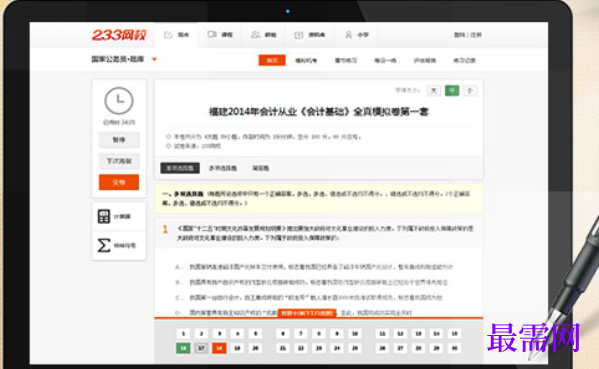The width and height of the screenshot is (599, 369).
Task: Open the 课程 video course tab
Action: click(x=220, y=35)
